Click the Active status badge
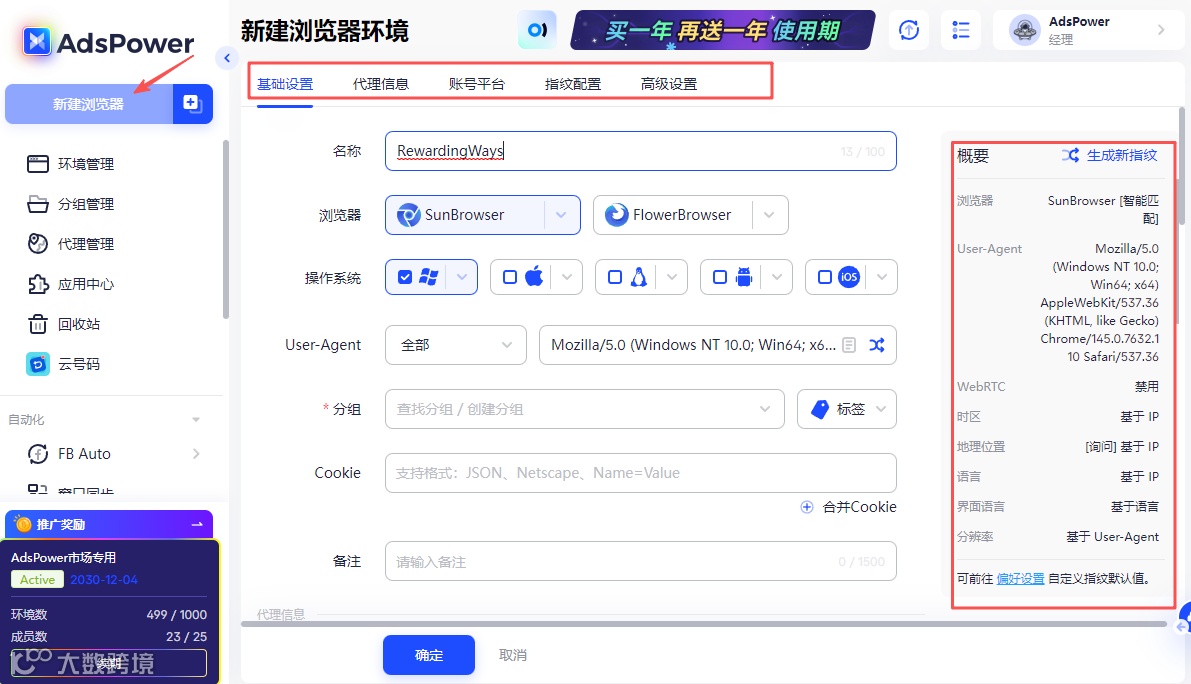1191x684 pixels. 37,579
